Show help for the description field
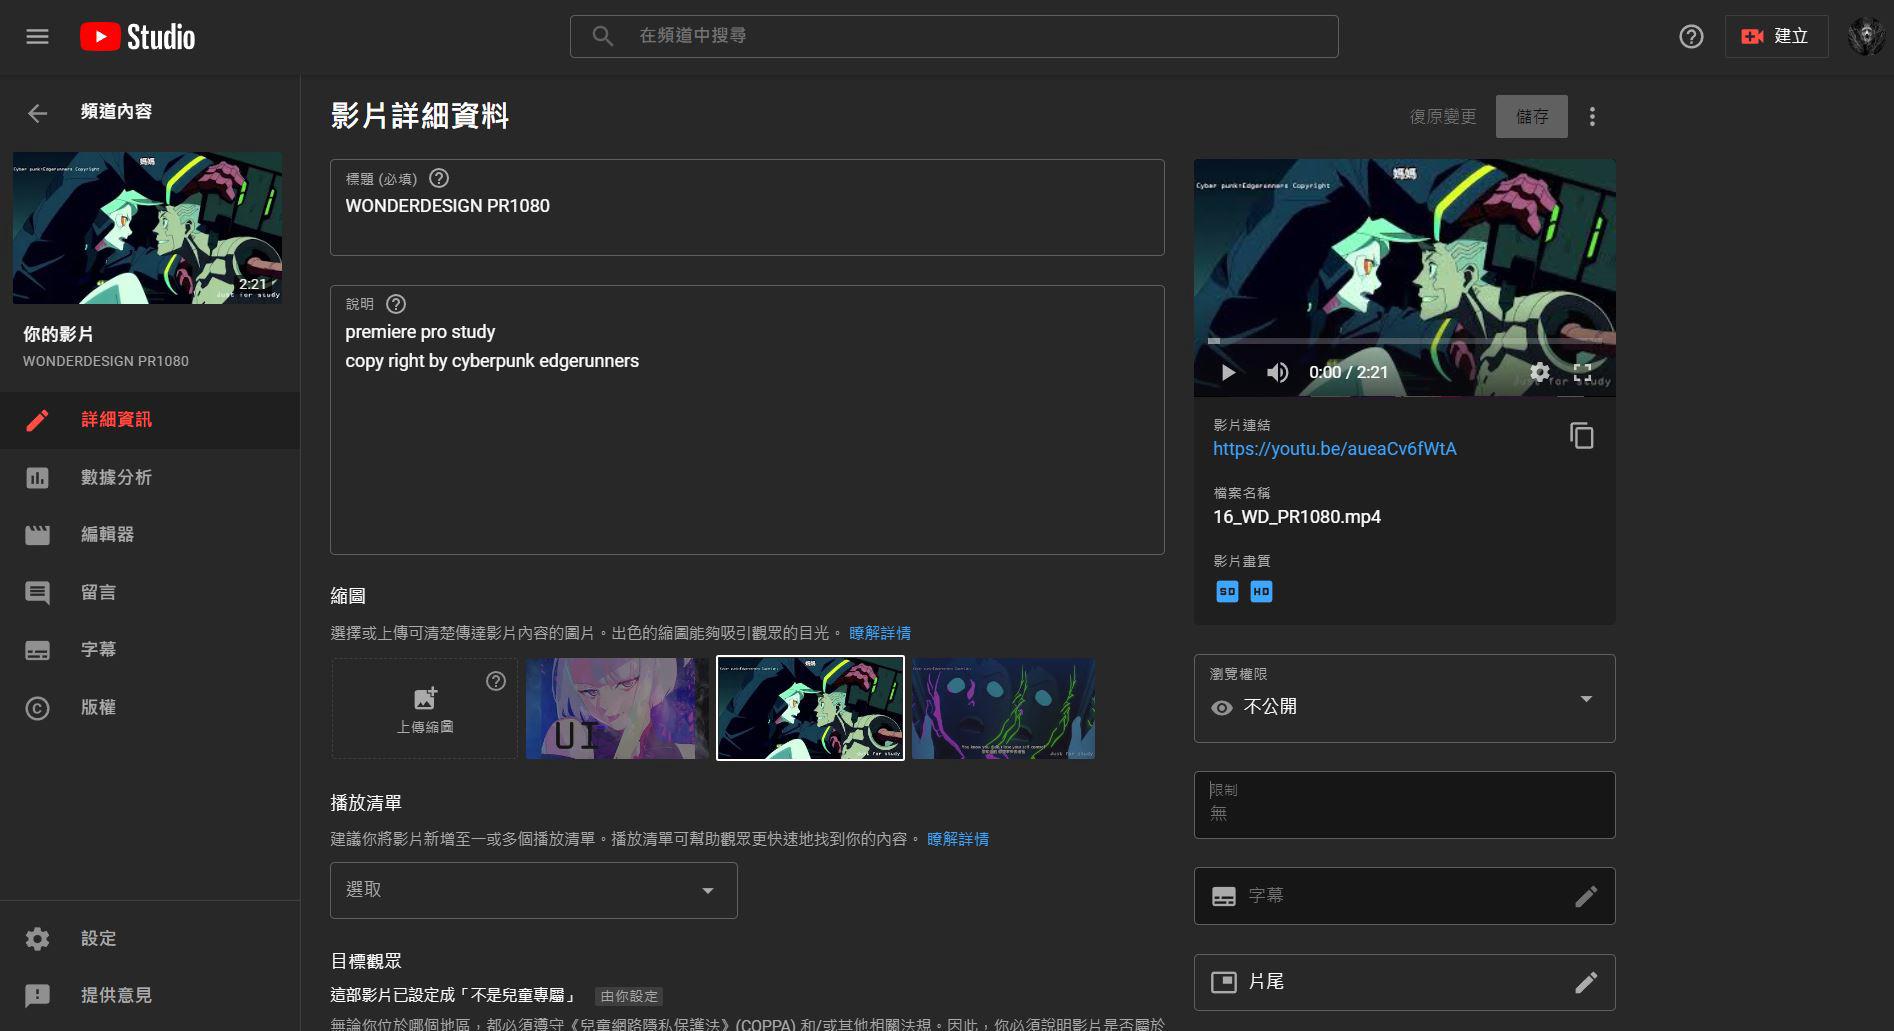 click(396, 304)
